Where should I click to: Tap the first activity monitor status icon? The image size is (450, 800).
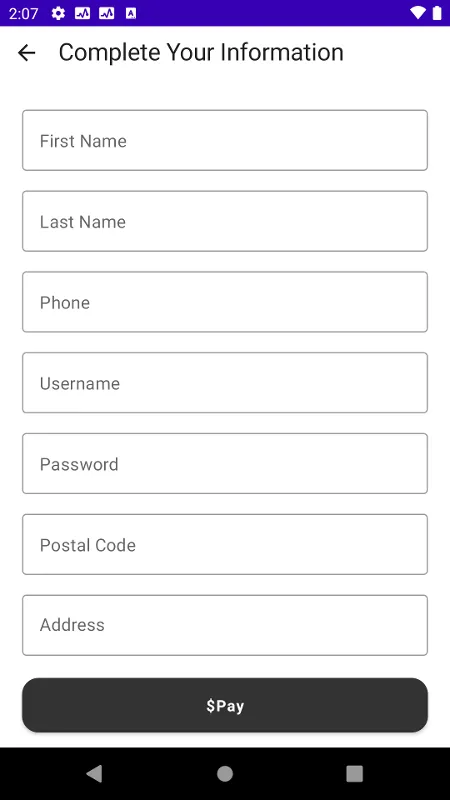82,13
